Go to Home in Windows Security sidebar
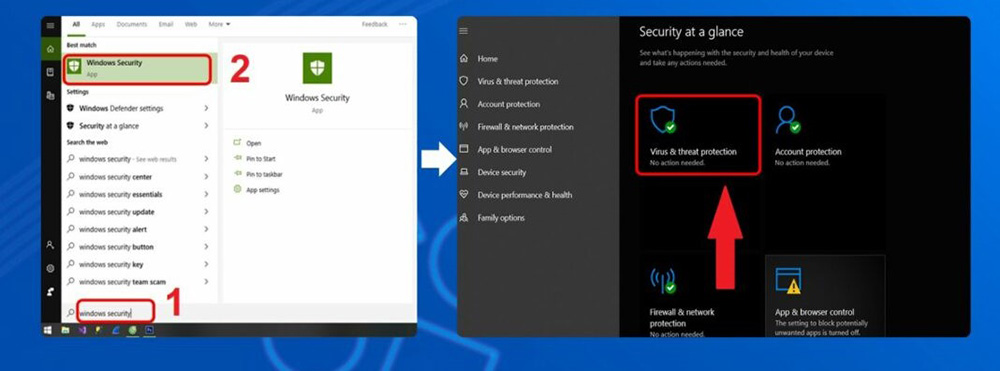The width and height of the screenshot is (1000, 371). pyautogui.click(x=487, y=59)
